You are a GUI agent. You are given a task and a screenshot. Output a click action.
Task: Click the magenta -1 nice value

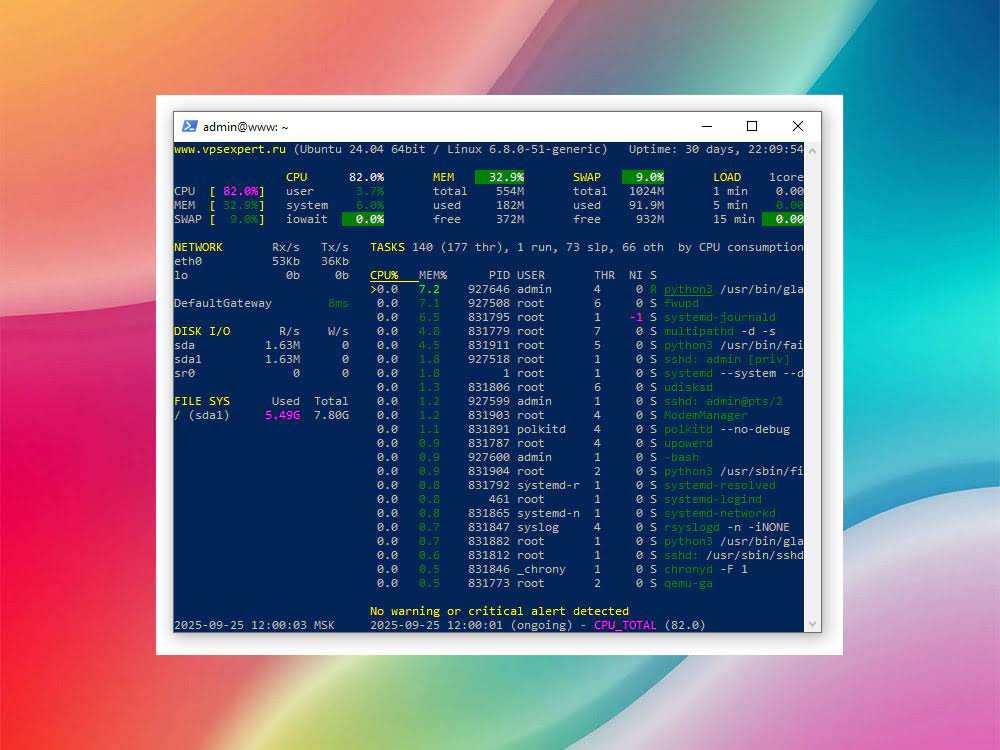[x=636, y=318]
